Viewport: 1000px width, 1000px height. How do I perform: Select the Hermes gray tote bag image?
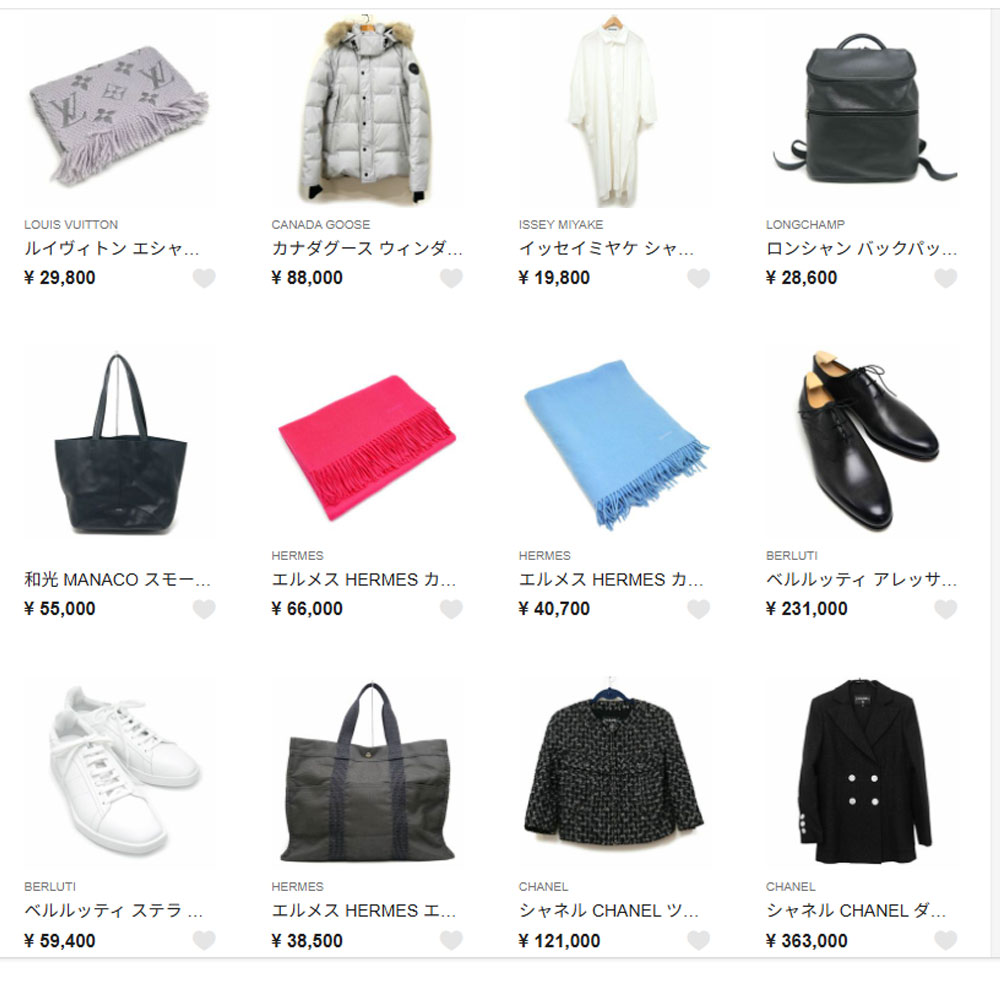point(367,773)
